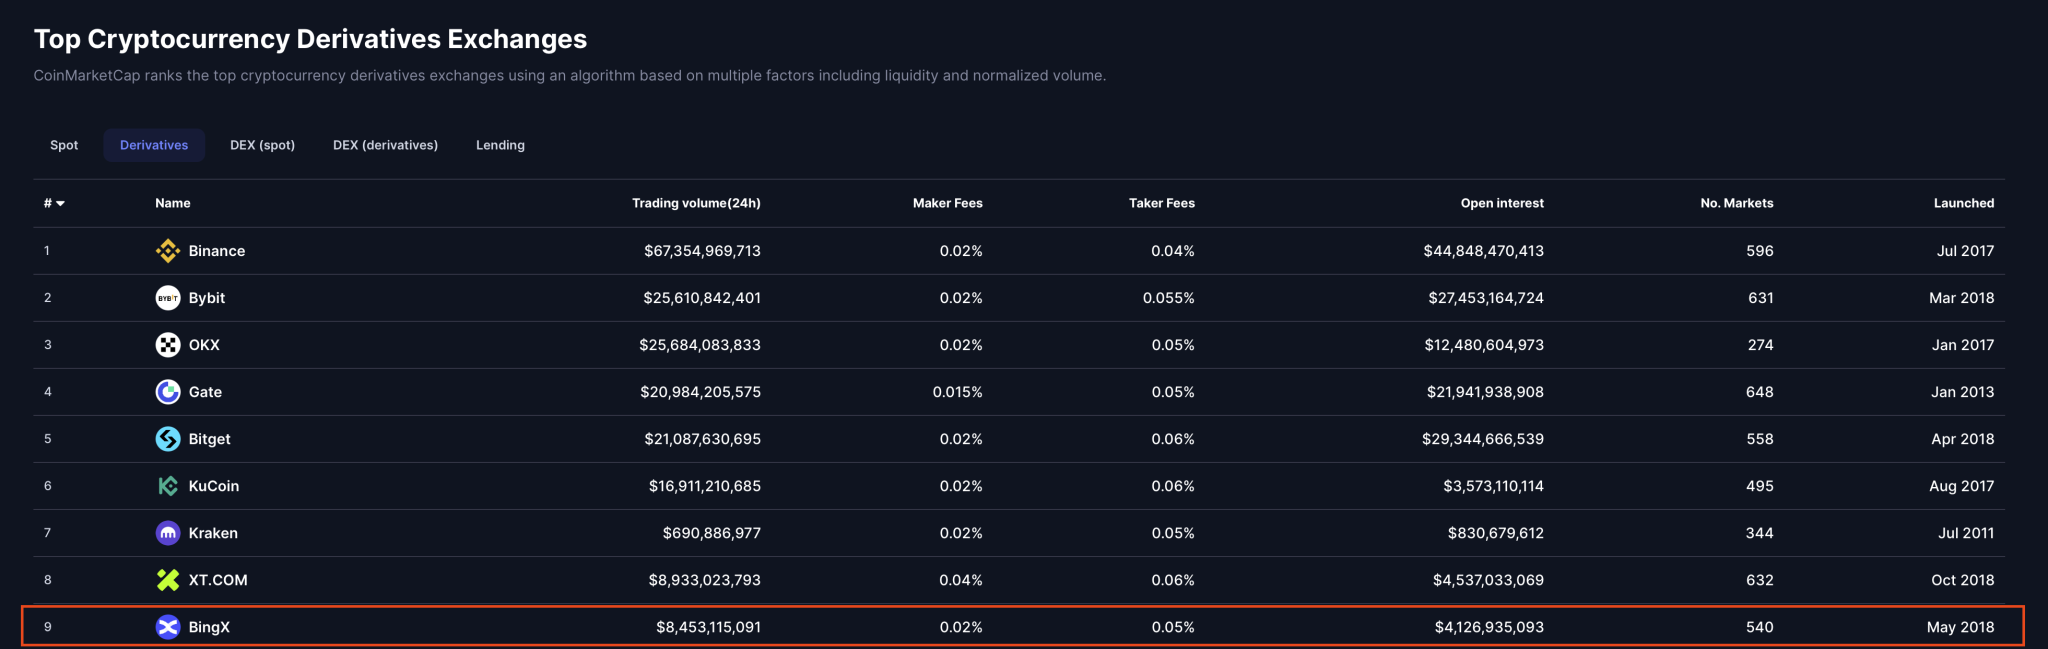Open the KuCoin exchange link

point(214,486)
